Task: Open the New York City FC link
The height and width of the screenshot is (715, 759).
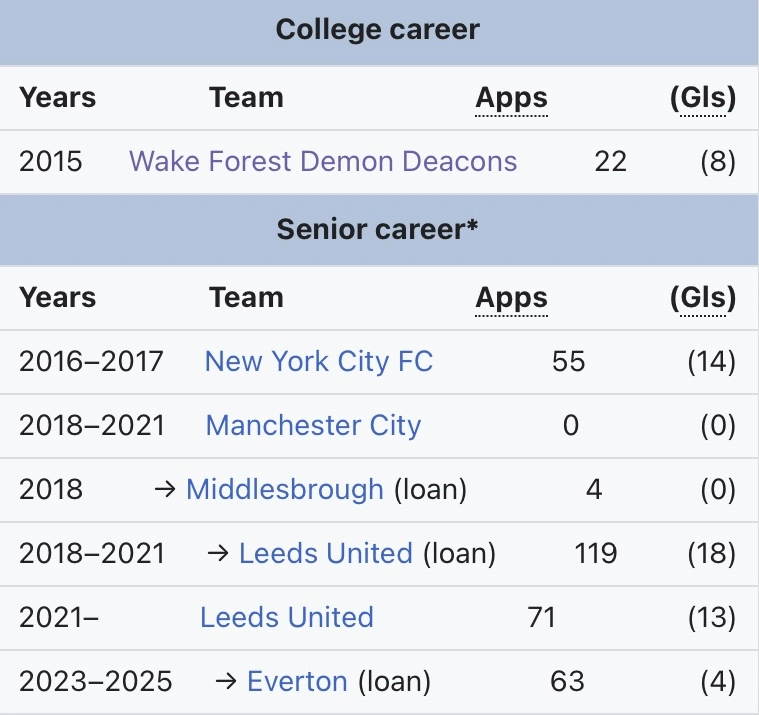Action: click(x=319, y=361)
